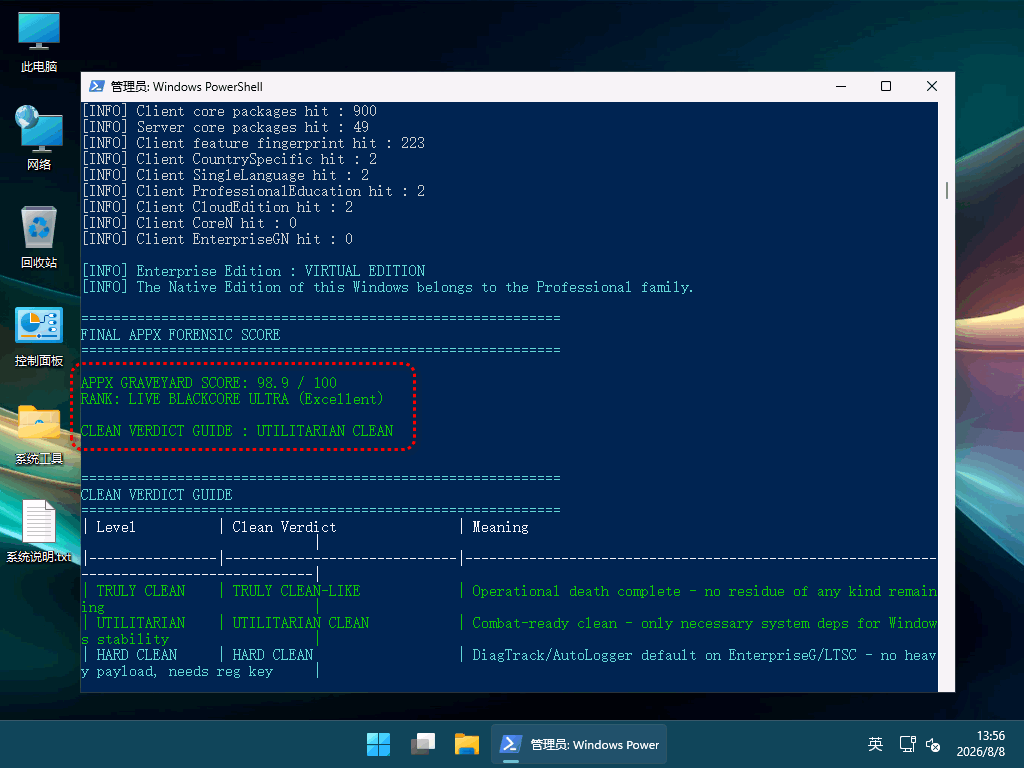Click the 'y payload, needs reg key' wrapped line
Viewport: 1024px width, 768px height.
point(177,671)
